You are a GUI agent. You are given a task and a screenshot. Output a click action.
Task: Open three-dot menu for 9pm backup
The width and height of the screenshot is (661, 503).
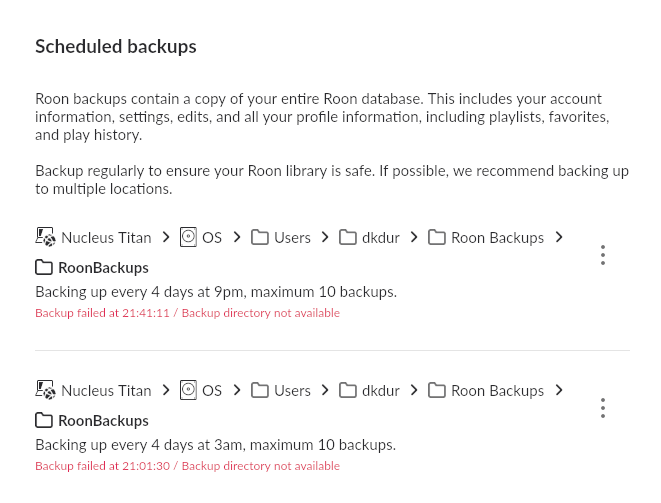(x=603, y=255)
